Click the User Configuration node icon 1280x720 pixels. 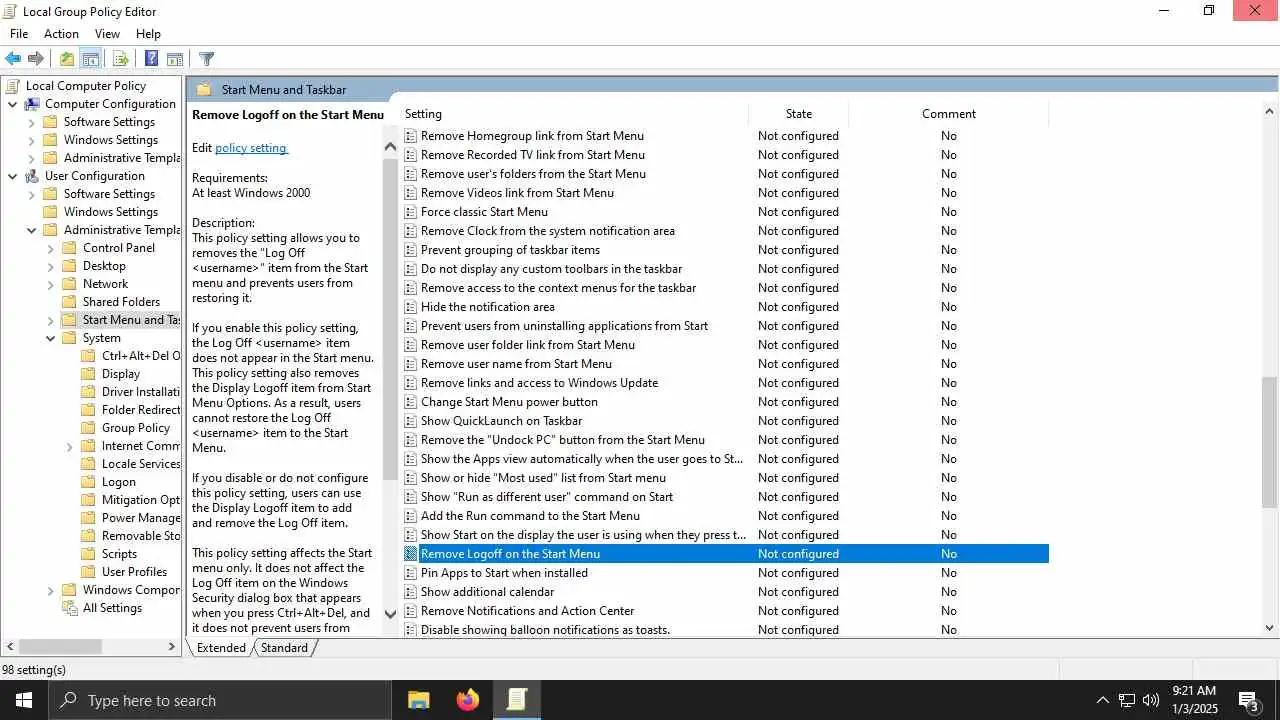coord(32,176)
